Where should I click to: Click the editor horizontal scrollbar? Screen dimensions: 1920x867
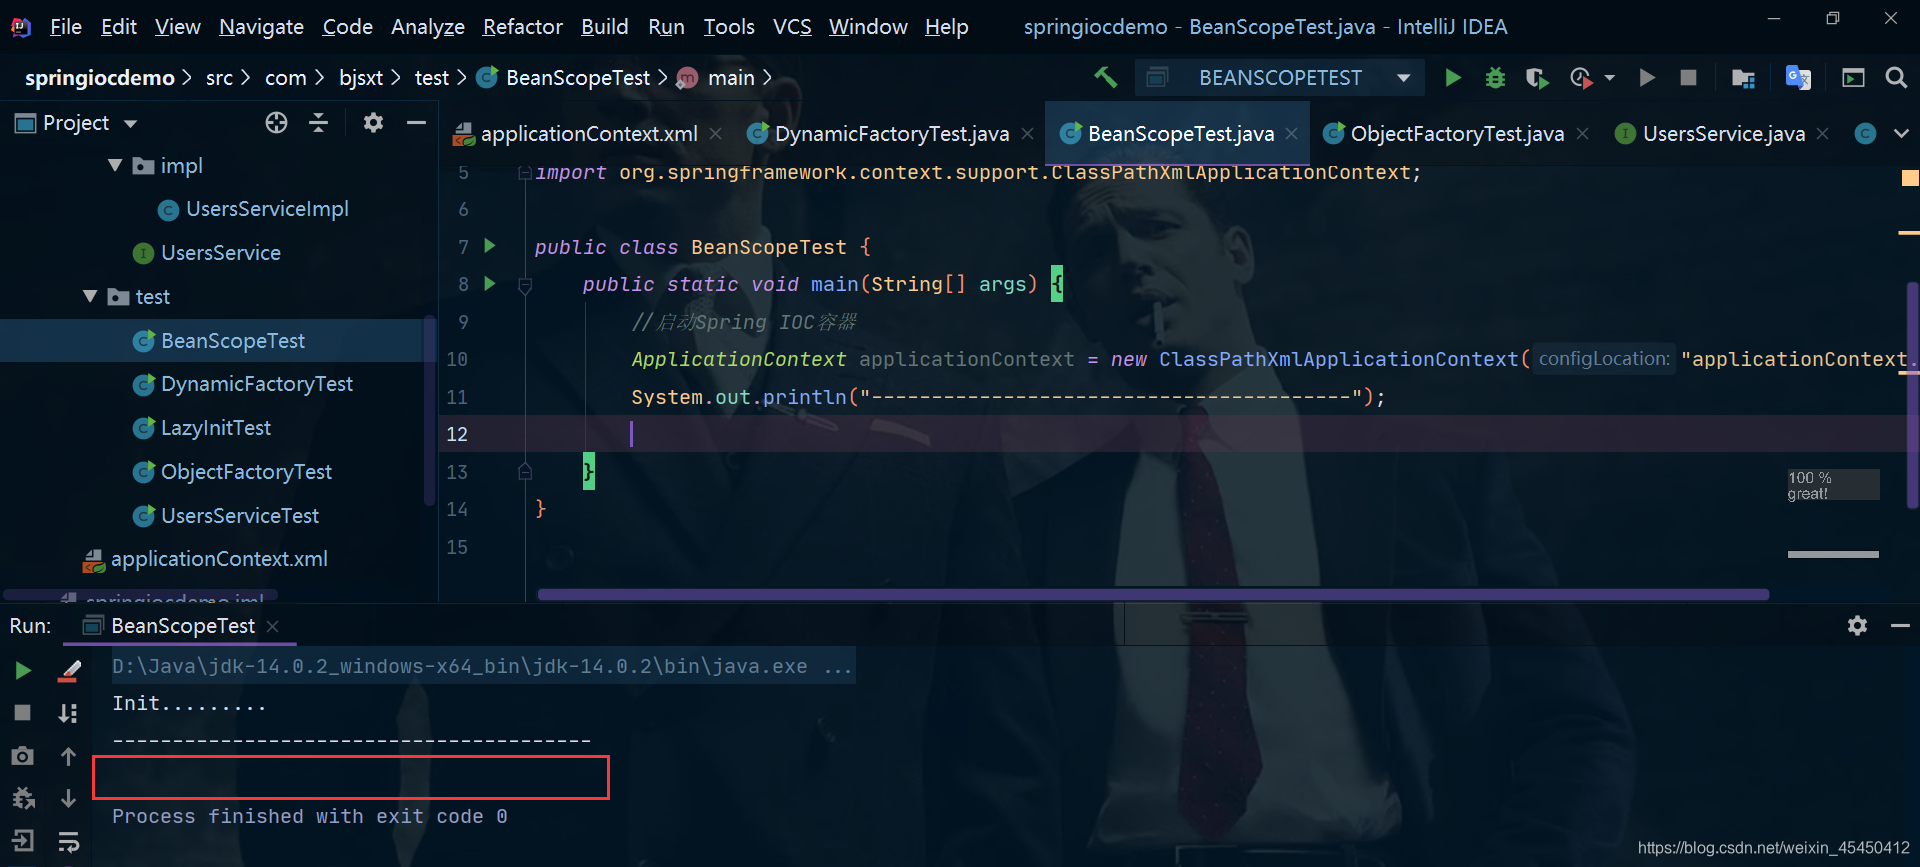1152,594
